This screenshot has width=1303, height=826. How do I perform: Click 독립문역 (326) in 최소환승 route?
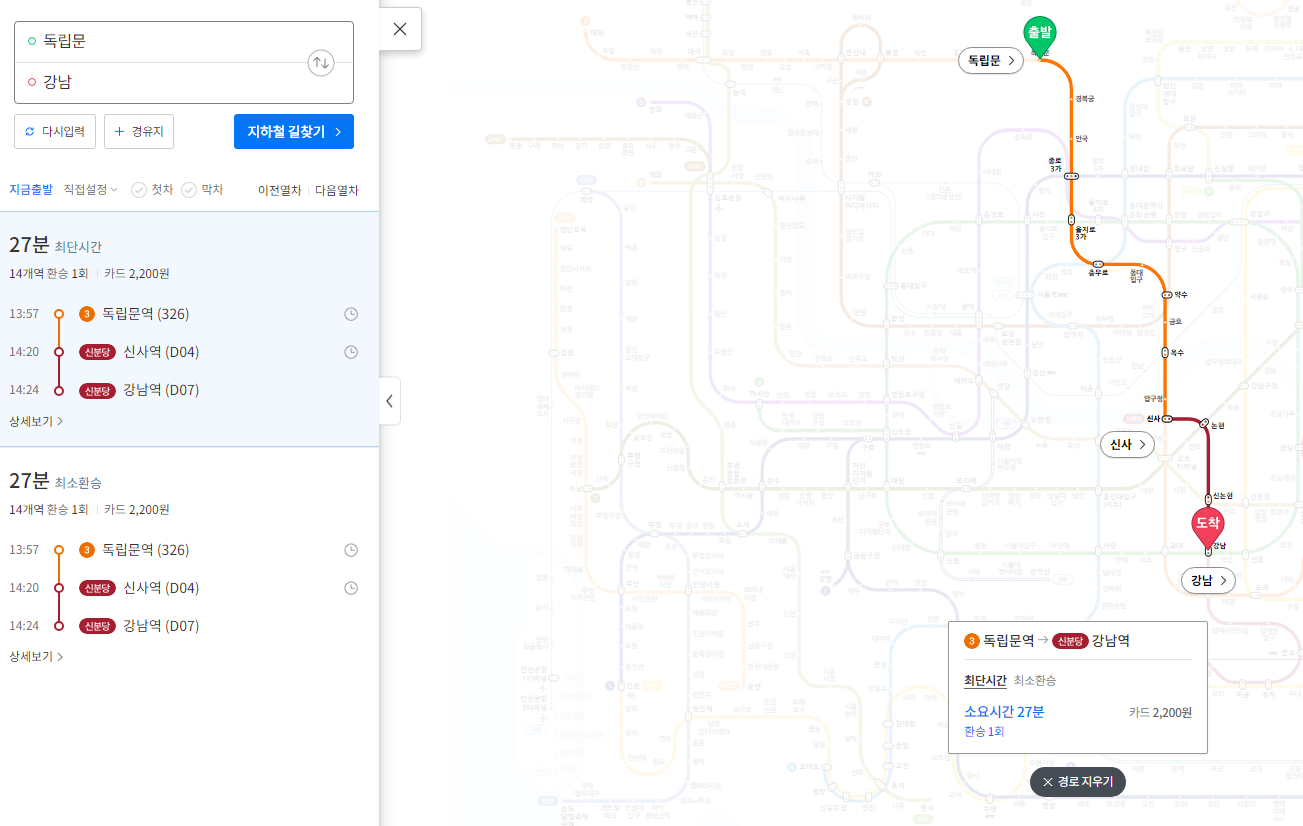click(x=145, y=550)
